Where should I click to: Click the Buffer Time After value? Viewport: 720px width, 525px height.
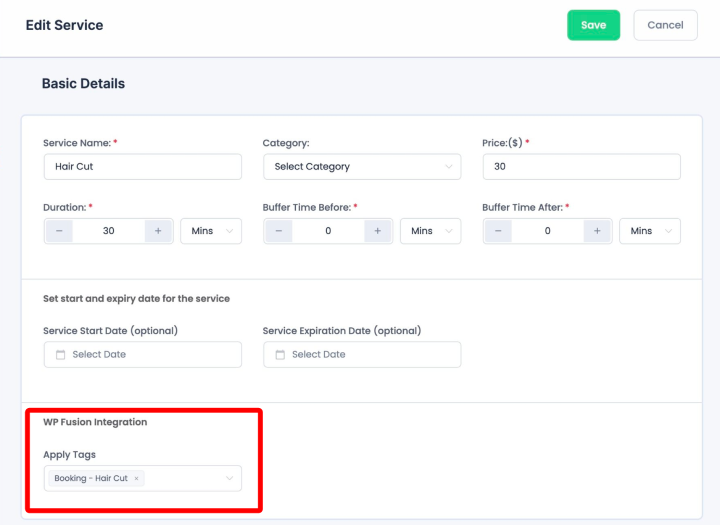click(x=547, y=231)
